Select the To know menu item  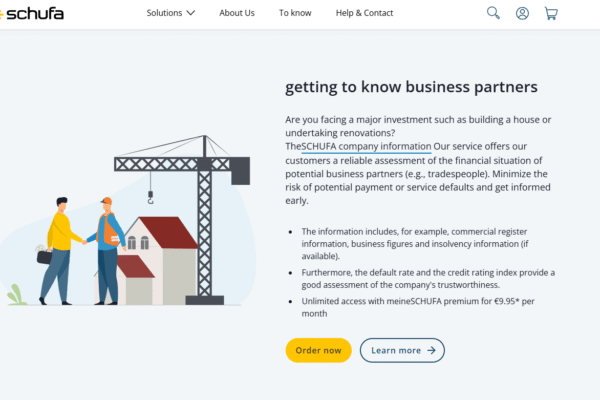[295, 13]
